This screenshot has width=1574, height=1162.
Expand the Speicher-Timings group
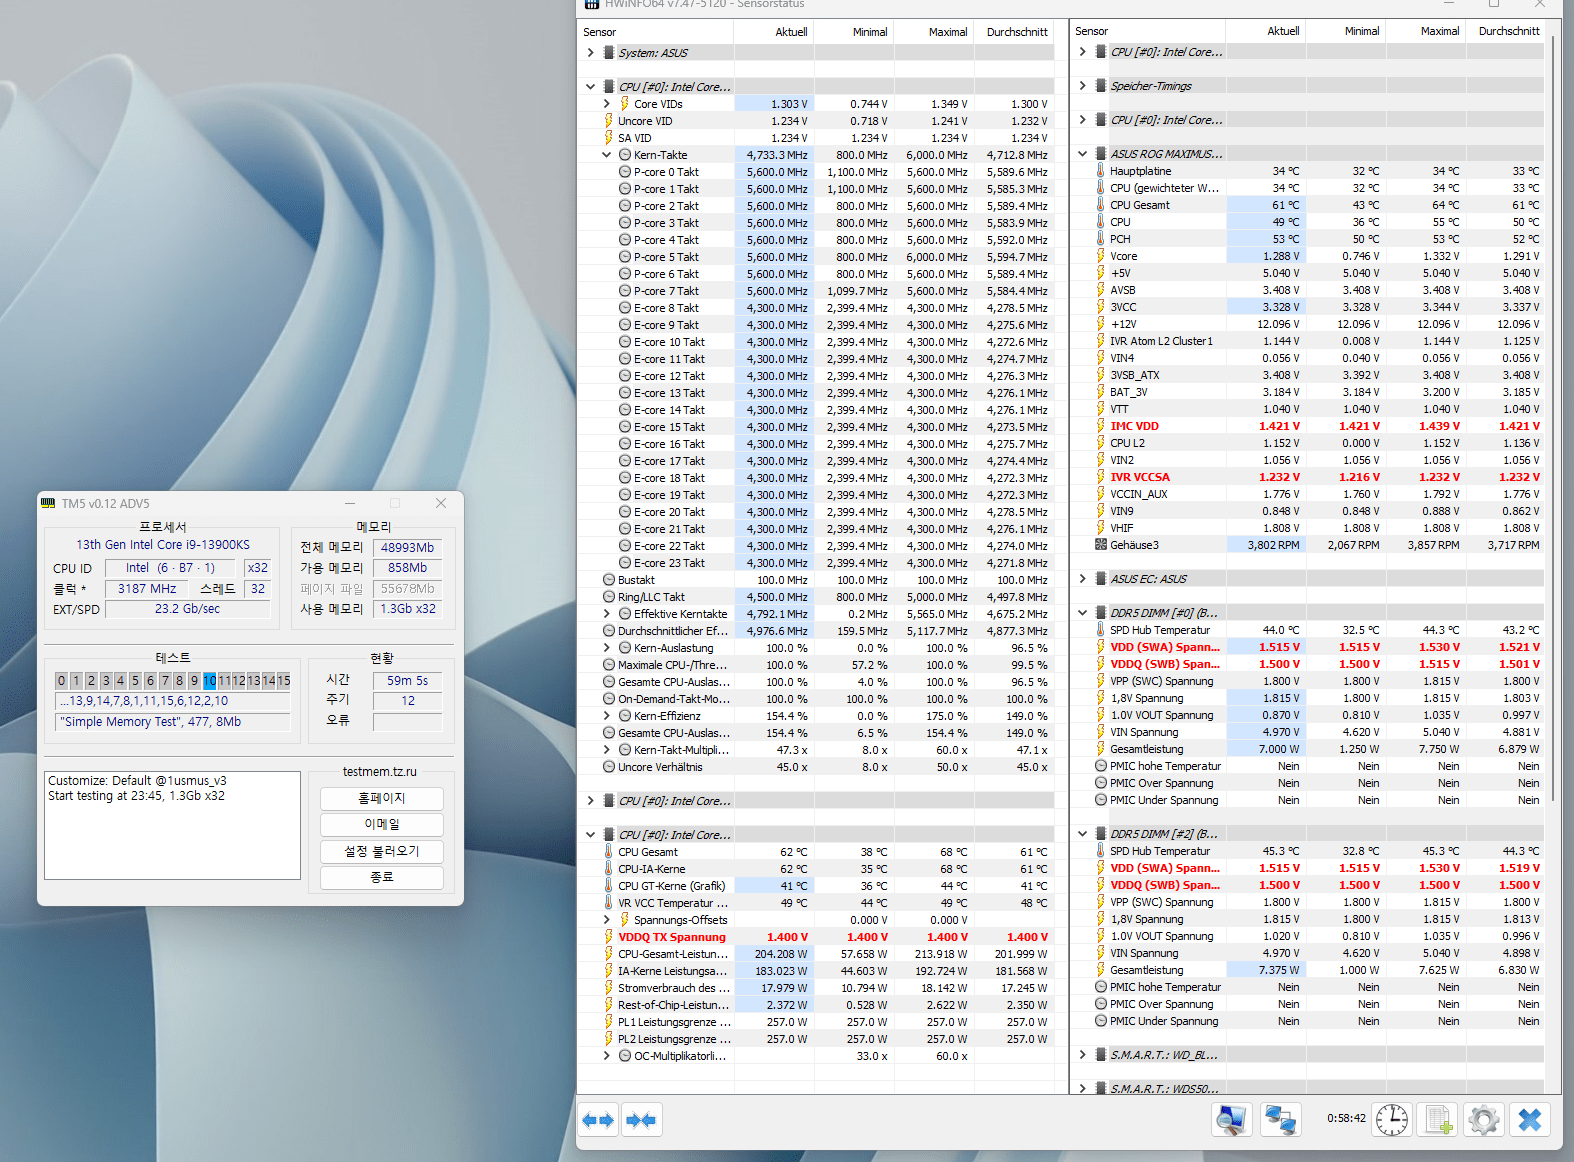point(1082,86)
